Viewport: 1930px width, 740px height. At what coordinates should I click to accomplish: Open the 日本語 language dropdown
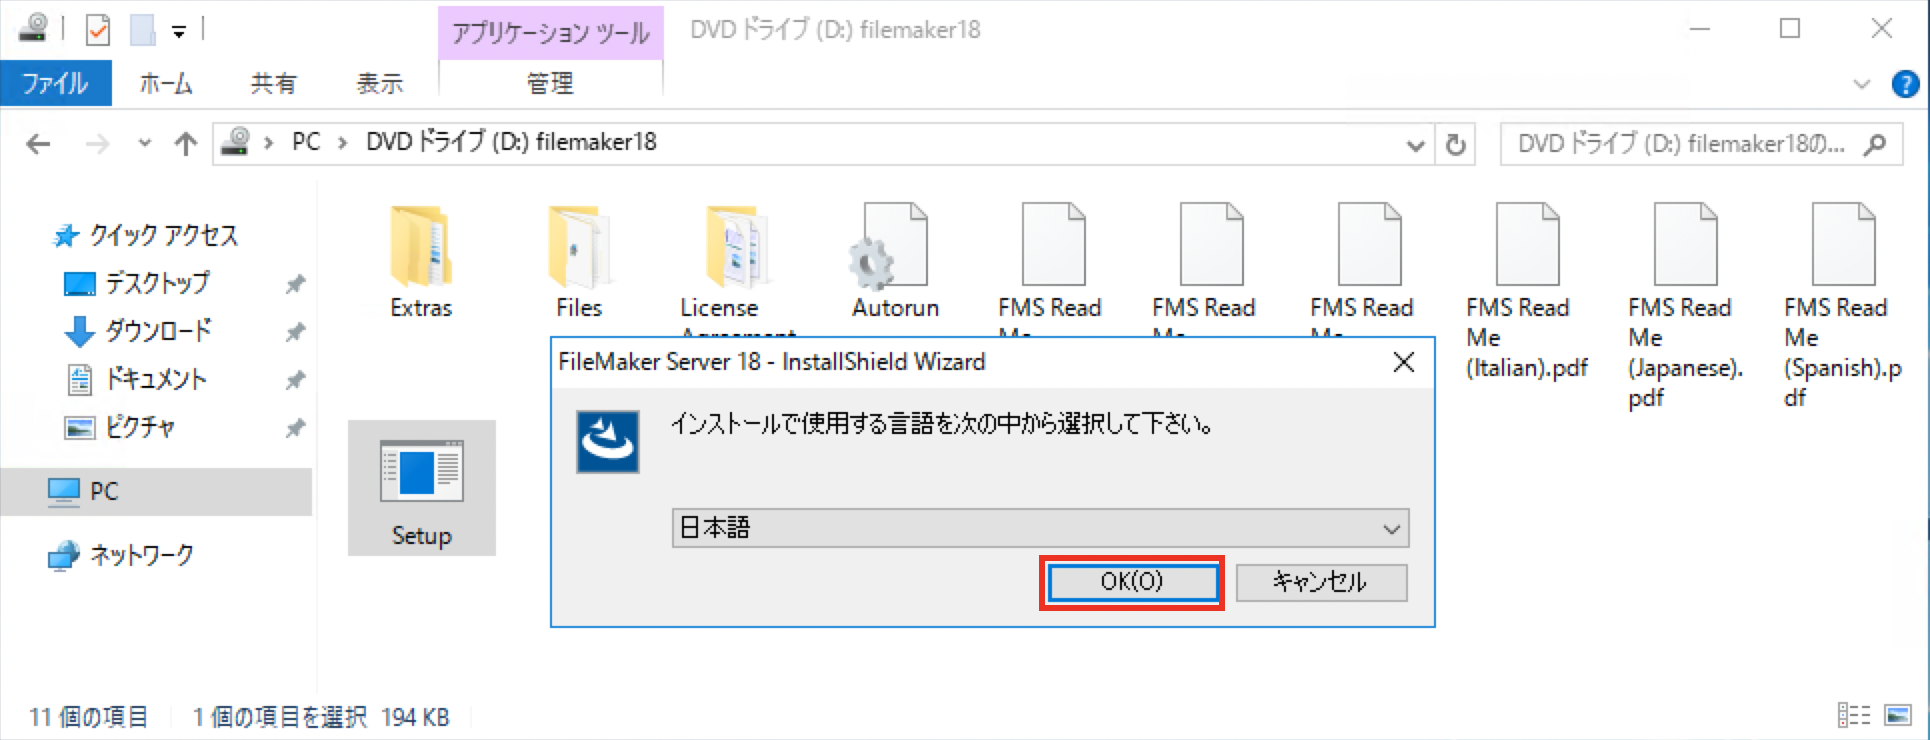point(1040,528)
